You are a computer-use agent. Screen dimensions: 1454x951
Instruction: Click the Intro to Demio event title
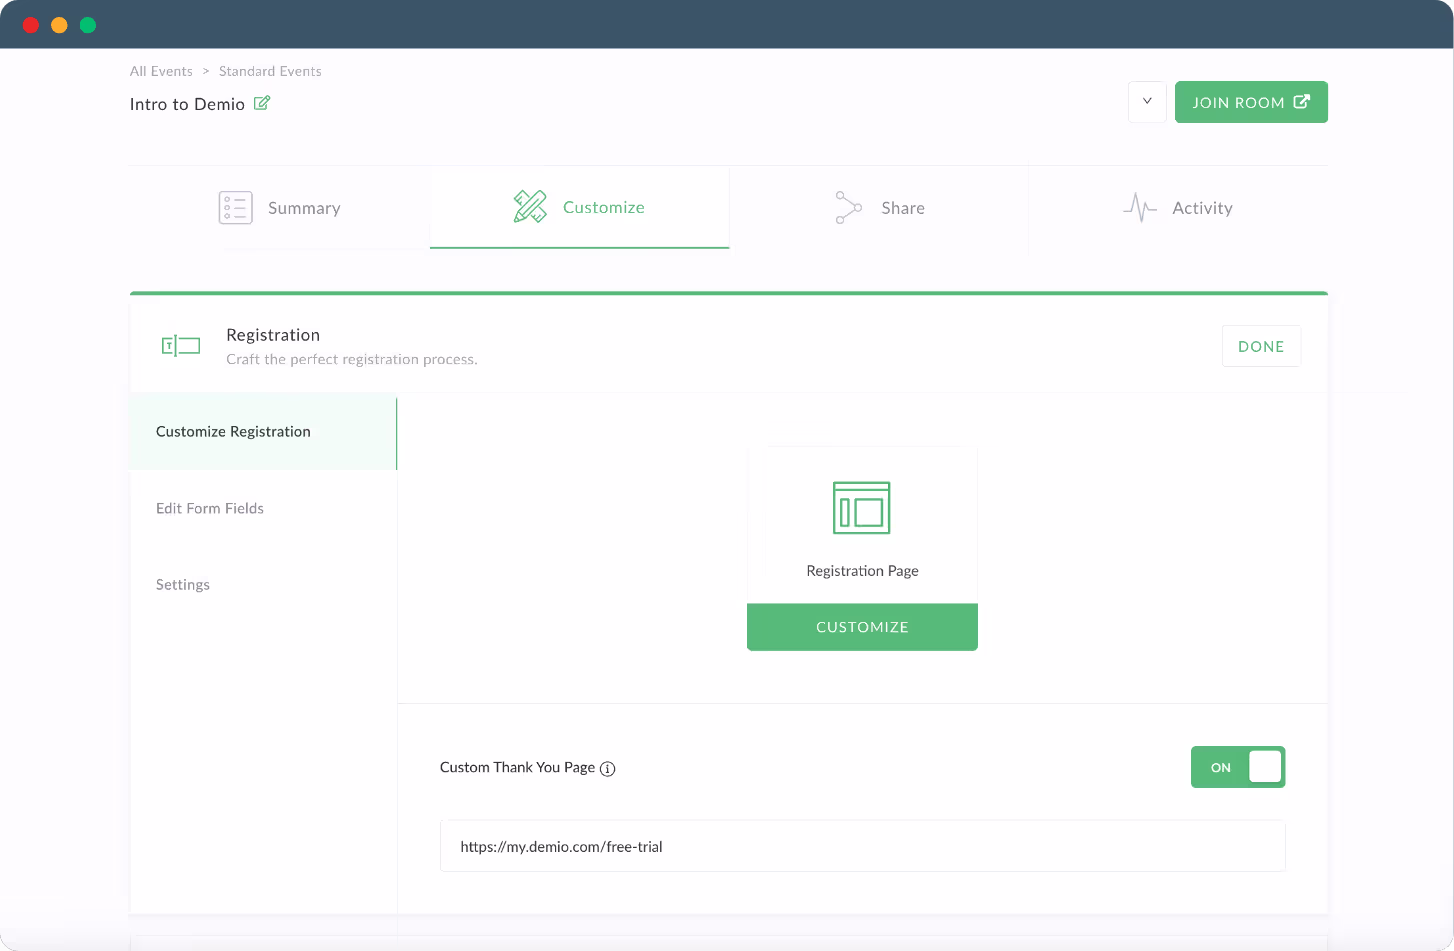(187, 104)
